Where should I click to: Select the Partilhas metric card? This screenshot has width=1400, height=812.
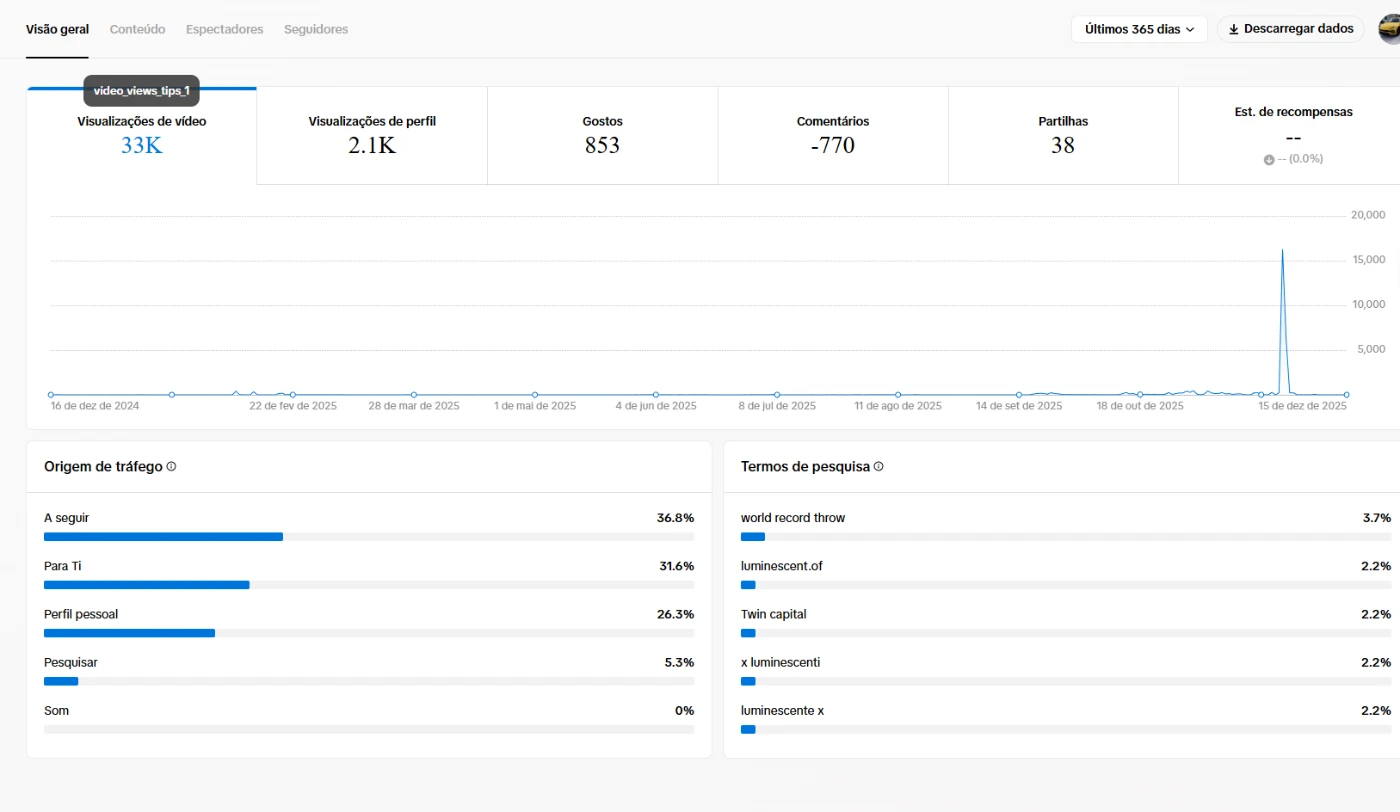[x=1063, y=136]
